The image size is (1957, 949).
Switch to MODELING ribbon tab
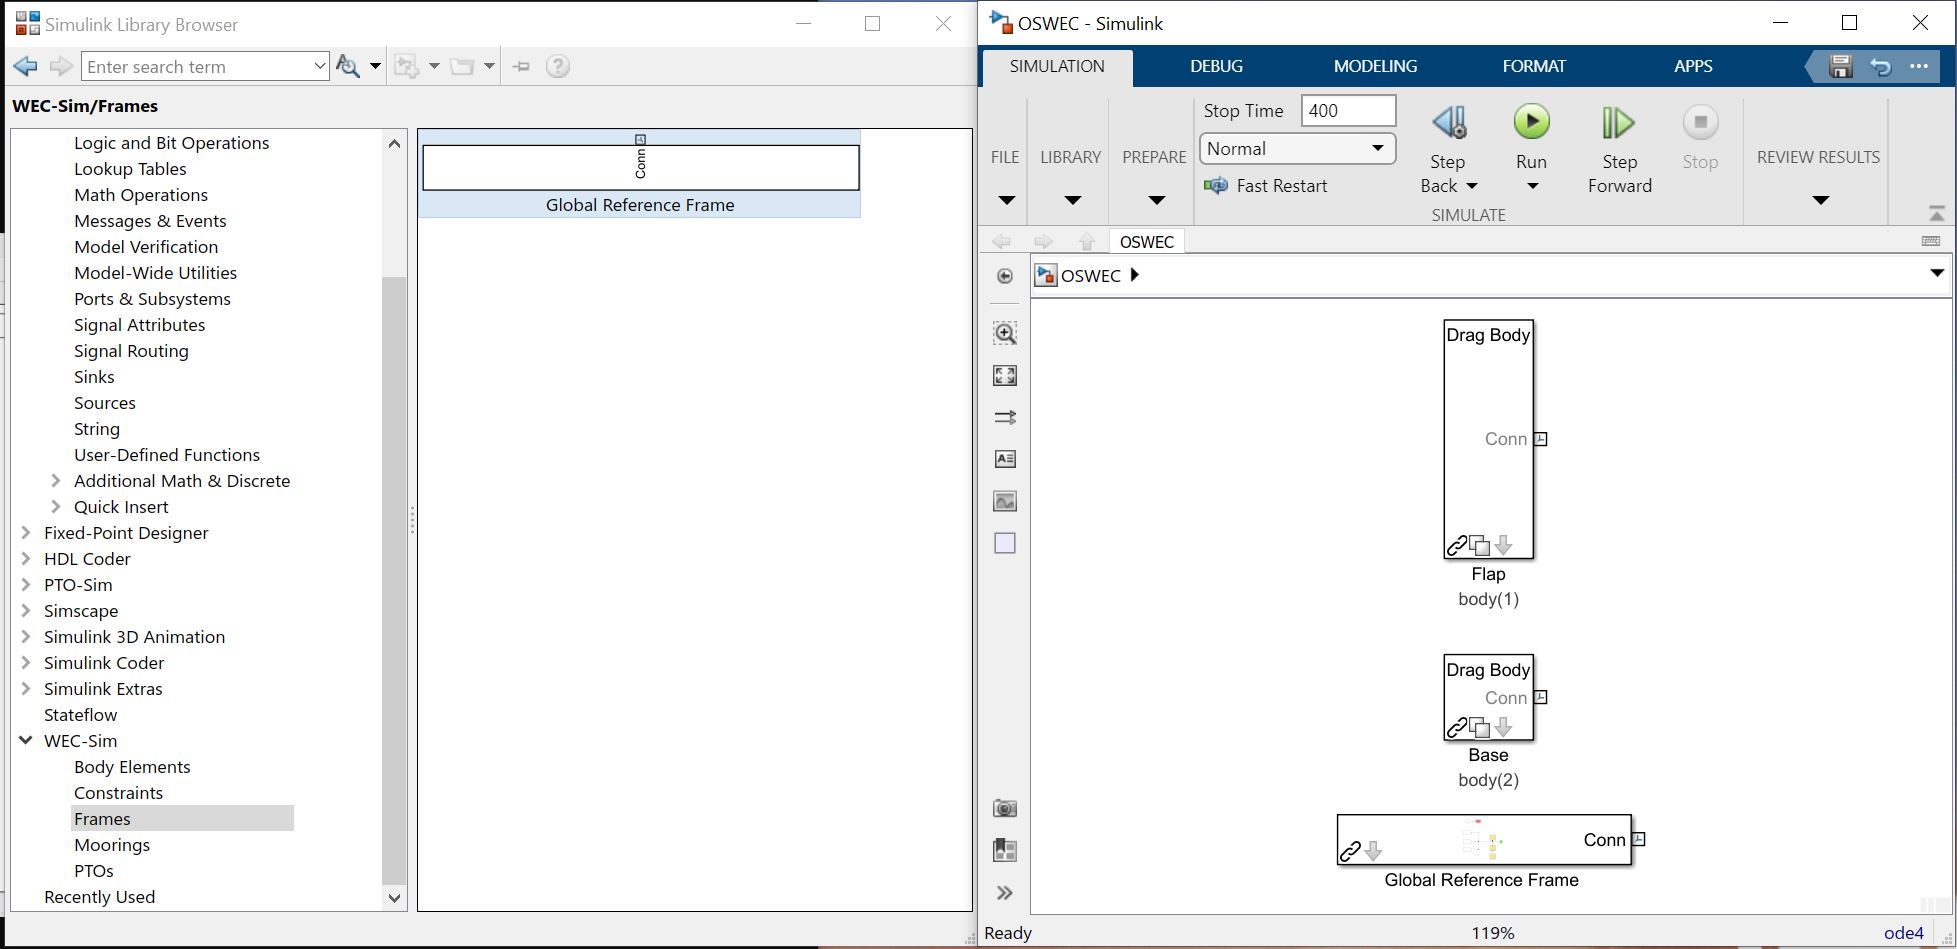pyautogui.click(x=1375, y=66)
